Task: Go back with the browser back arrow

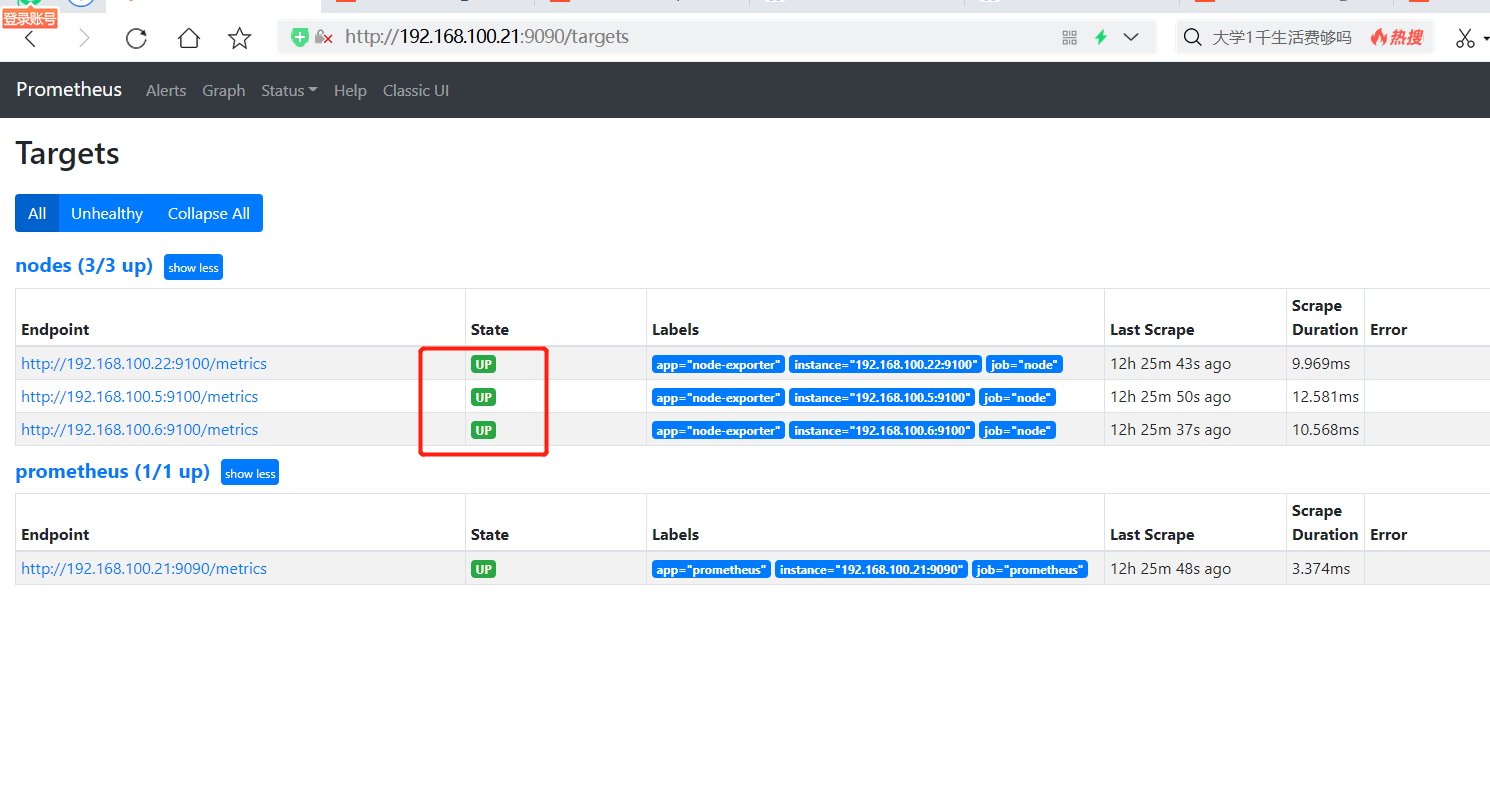Action: coord(30,38)
